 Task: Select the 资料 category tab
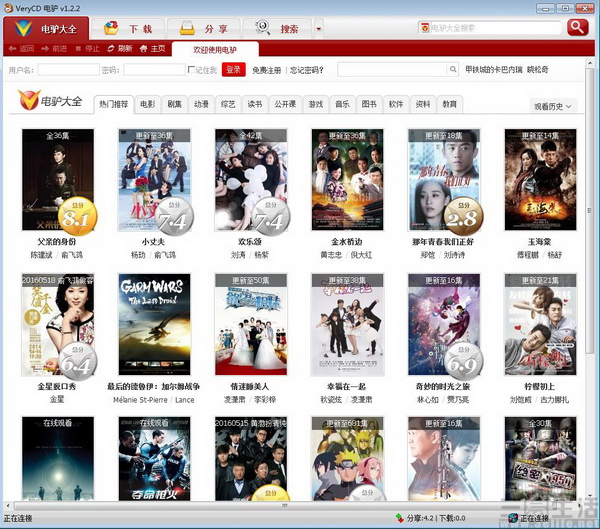(423, 104)
